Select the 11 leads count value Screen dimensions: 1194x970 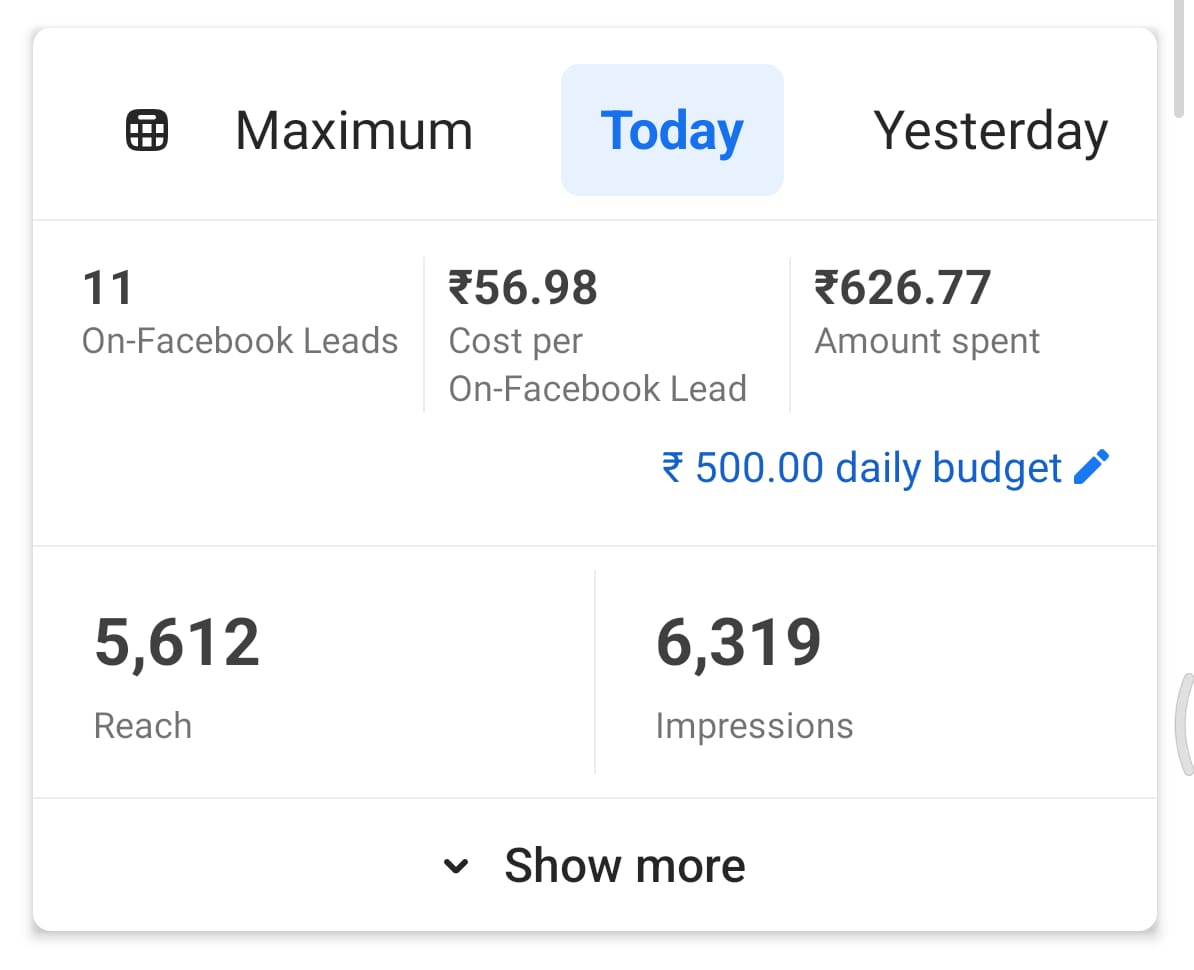(107, 289)
